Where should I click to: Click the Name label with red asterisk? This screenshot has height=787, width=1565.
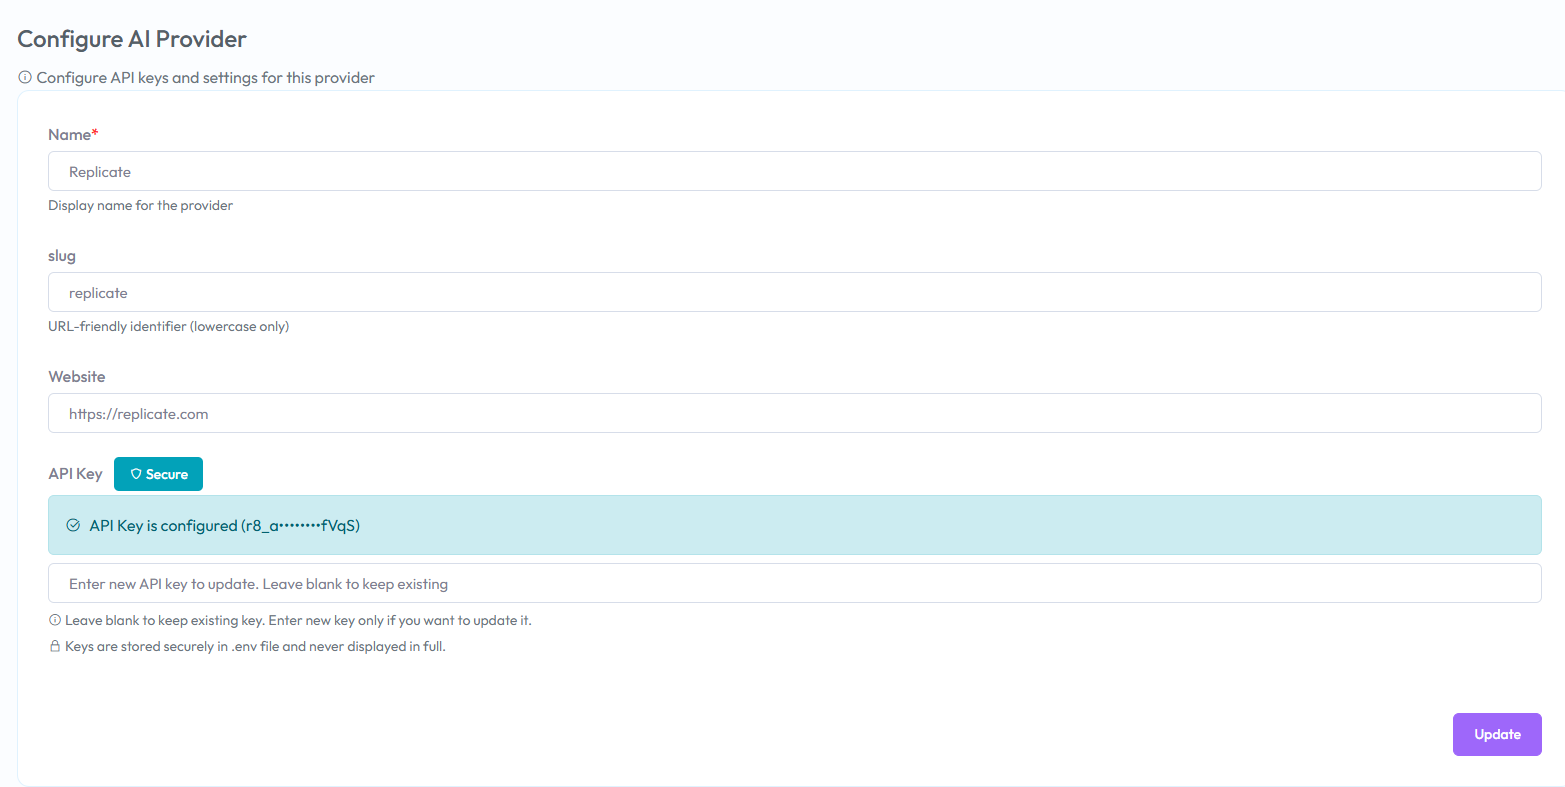(73, 134)
